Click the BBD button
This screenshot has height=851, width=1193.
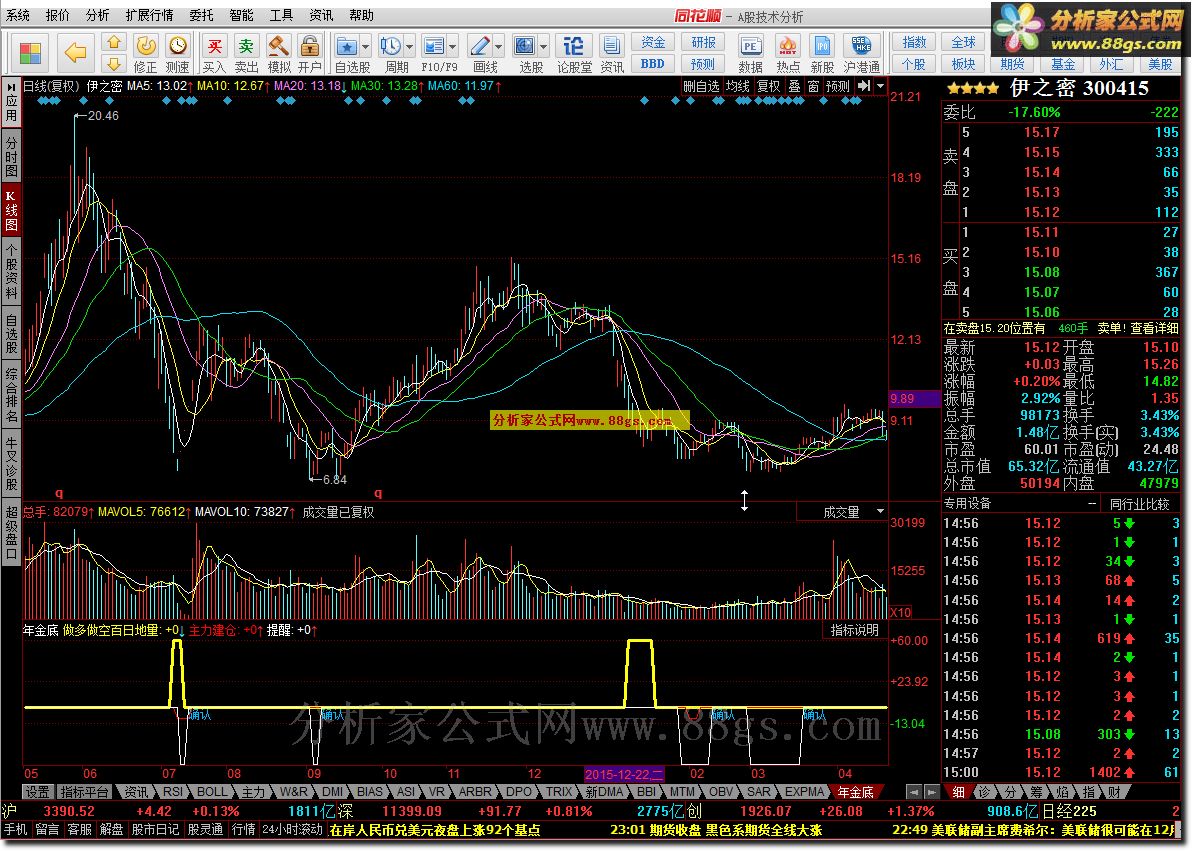click(x=653, y=64)
